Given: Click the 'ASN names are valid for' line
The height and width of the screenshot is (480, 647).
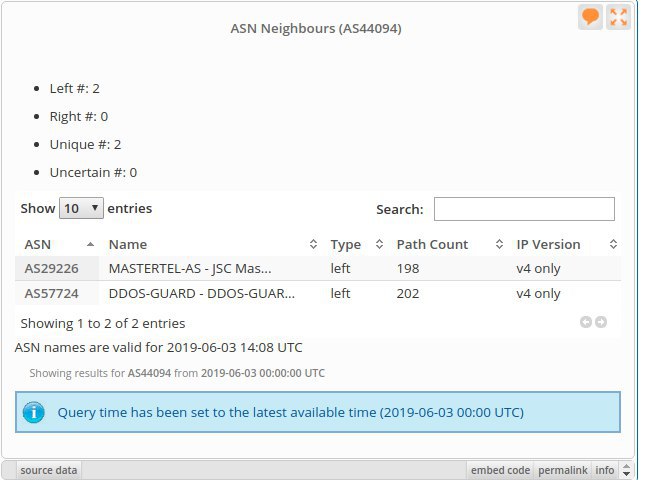Looking at the screenshot, I should [x=158, y=348].
